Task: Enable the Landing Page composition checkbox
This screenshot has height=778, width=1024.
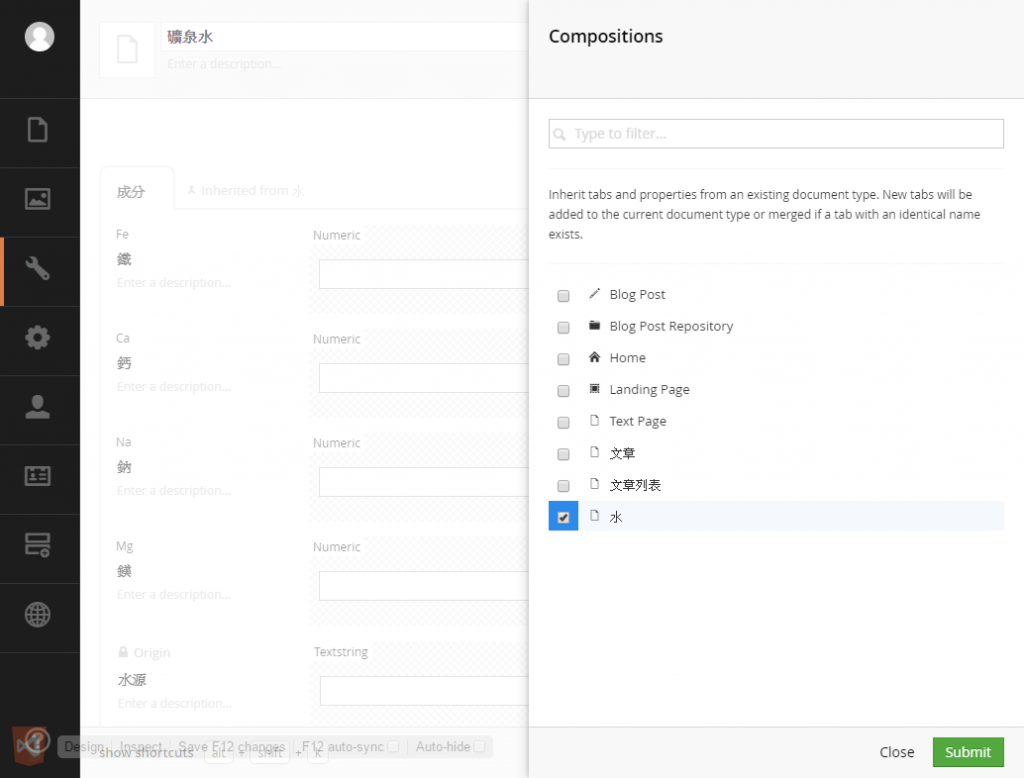Action: pos(564,391)
